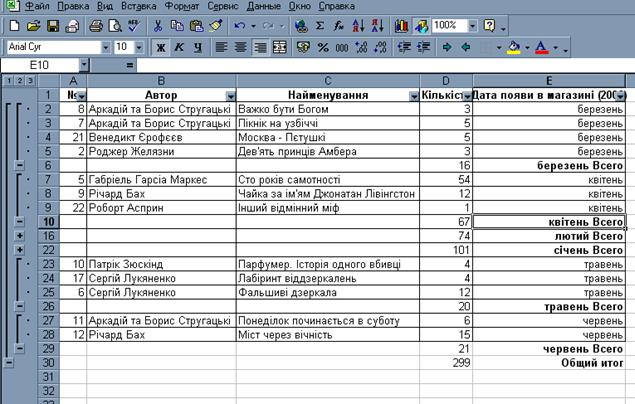The width and height of the screenshot is (635, 404).
Task: Create a new workbook with New icon
Action: coord(15,26)
